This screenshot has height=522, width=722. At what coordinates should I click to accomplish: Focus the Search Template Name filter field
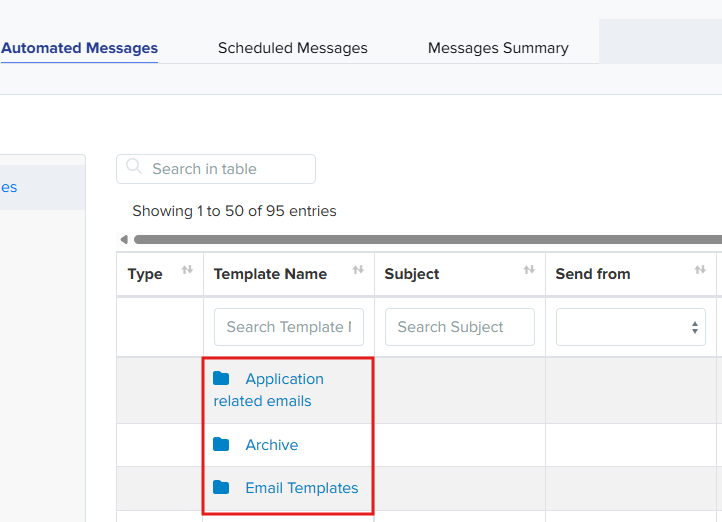(289, 327)
